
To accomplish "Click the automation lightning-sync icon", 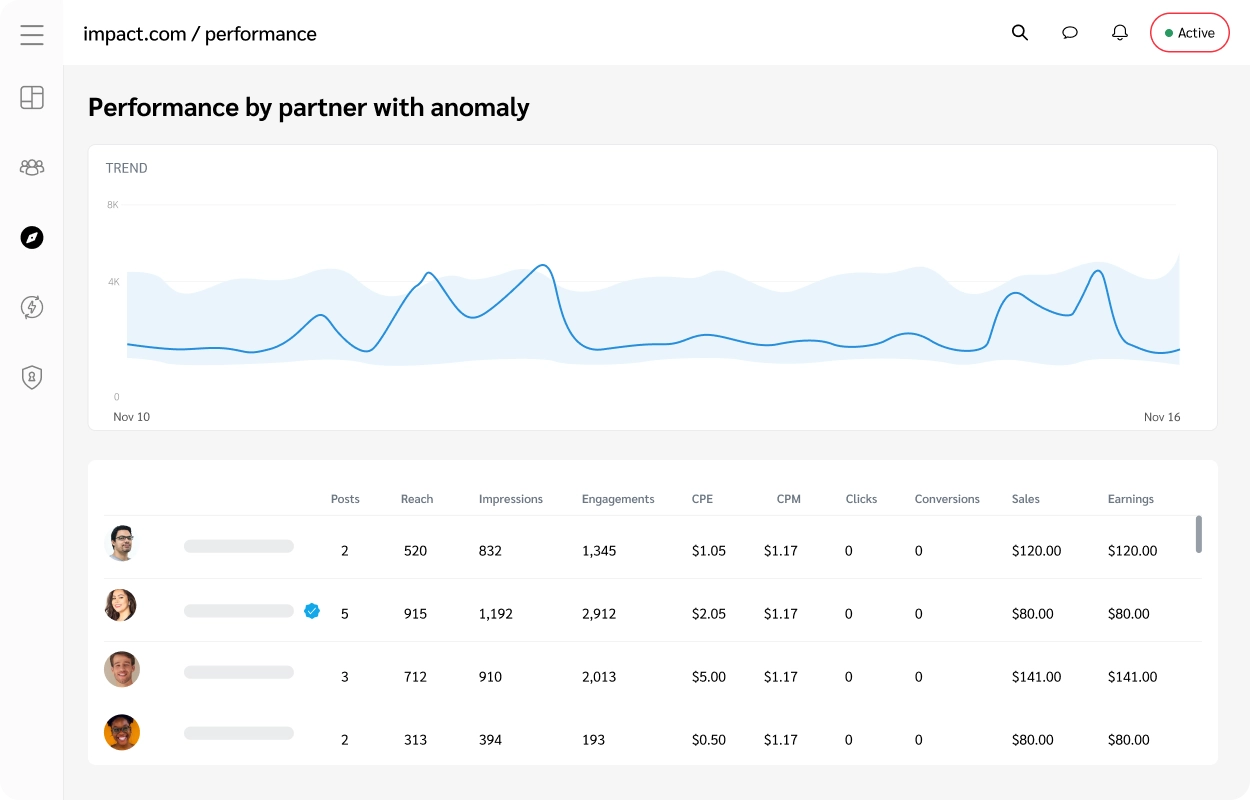I will click(31, 307).
